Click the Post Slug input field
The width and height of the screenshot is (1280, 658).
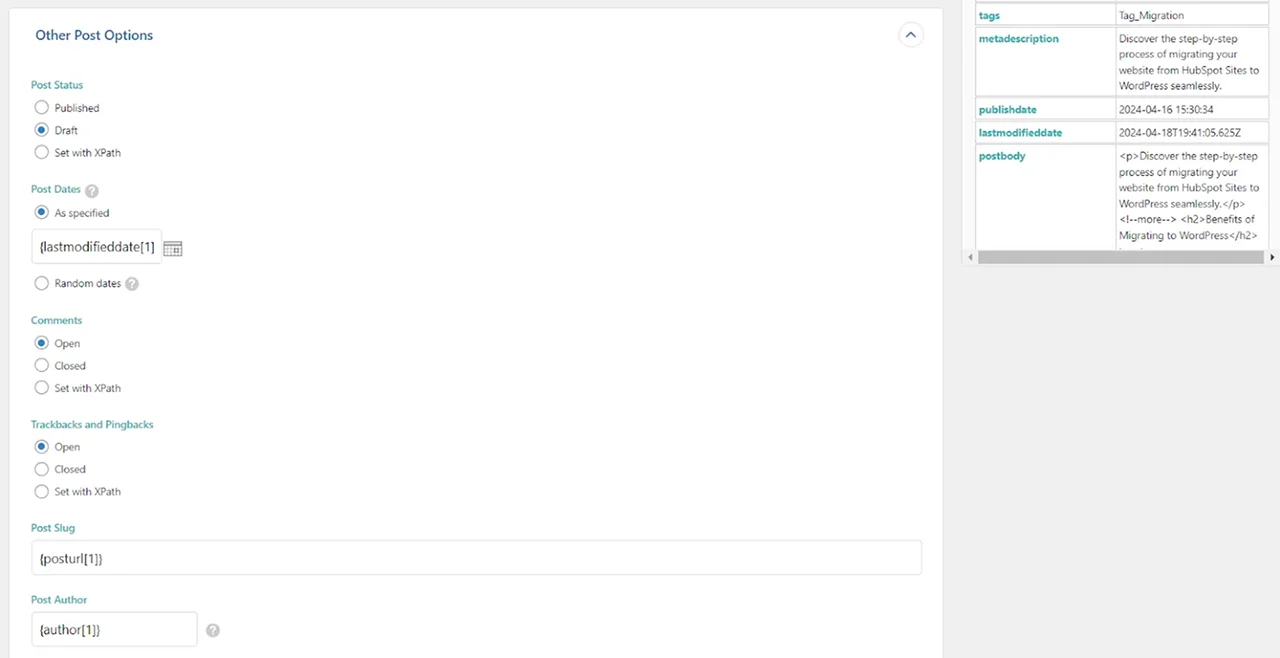pos(476,558)
